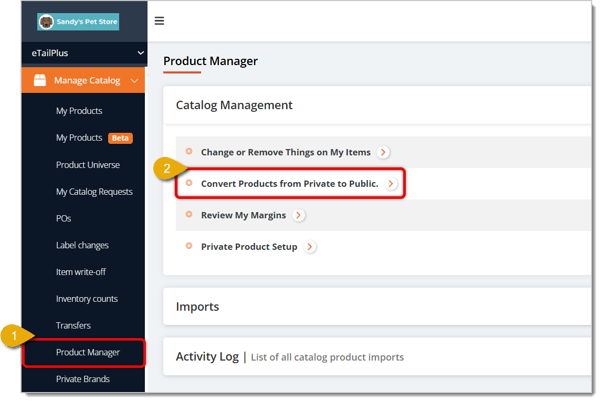Select Label changes menu item
Screen dimensions: 600x401
[82, 245]
